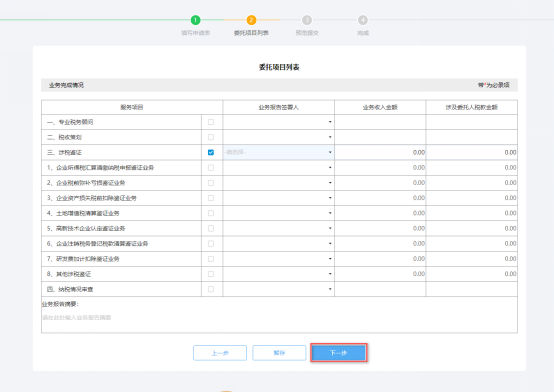Viewport: 554px width, 392px height.
Task: Click 涉及委托人税款金额 column header
Action: click(472, 107)
